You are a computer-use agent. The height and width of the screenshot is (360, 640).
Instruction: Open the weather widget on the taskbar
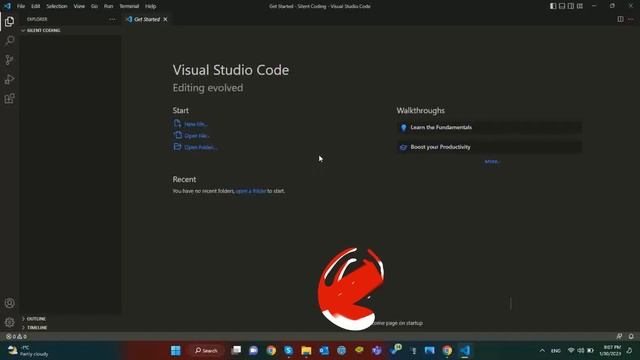pyautogui.click(x=29, y=350)
